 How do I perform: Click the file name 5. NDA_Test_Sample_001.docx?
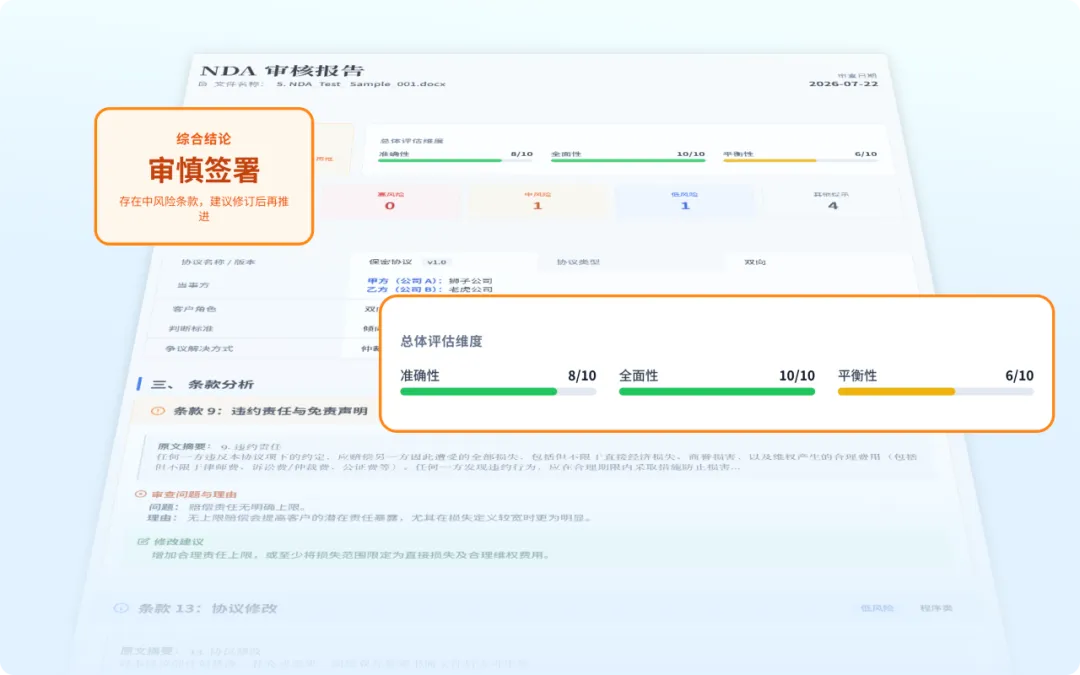pyautogui.click(x=361, y=84)
